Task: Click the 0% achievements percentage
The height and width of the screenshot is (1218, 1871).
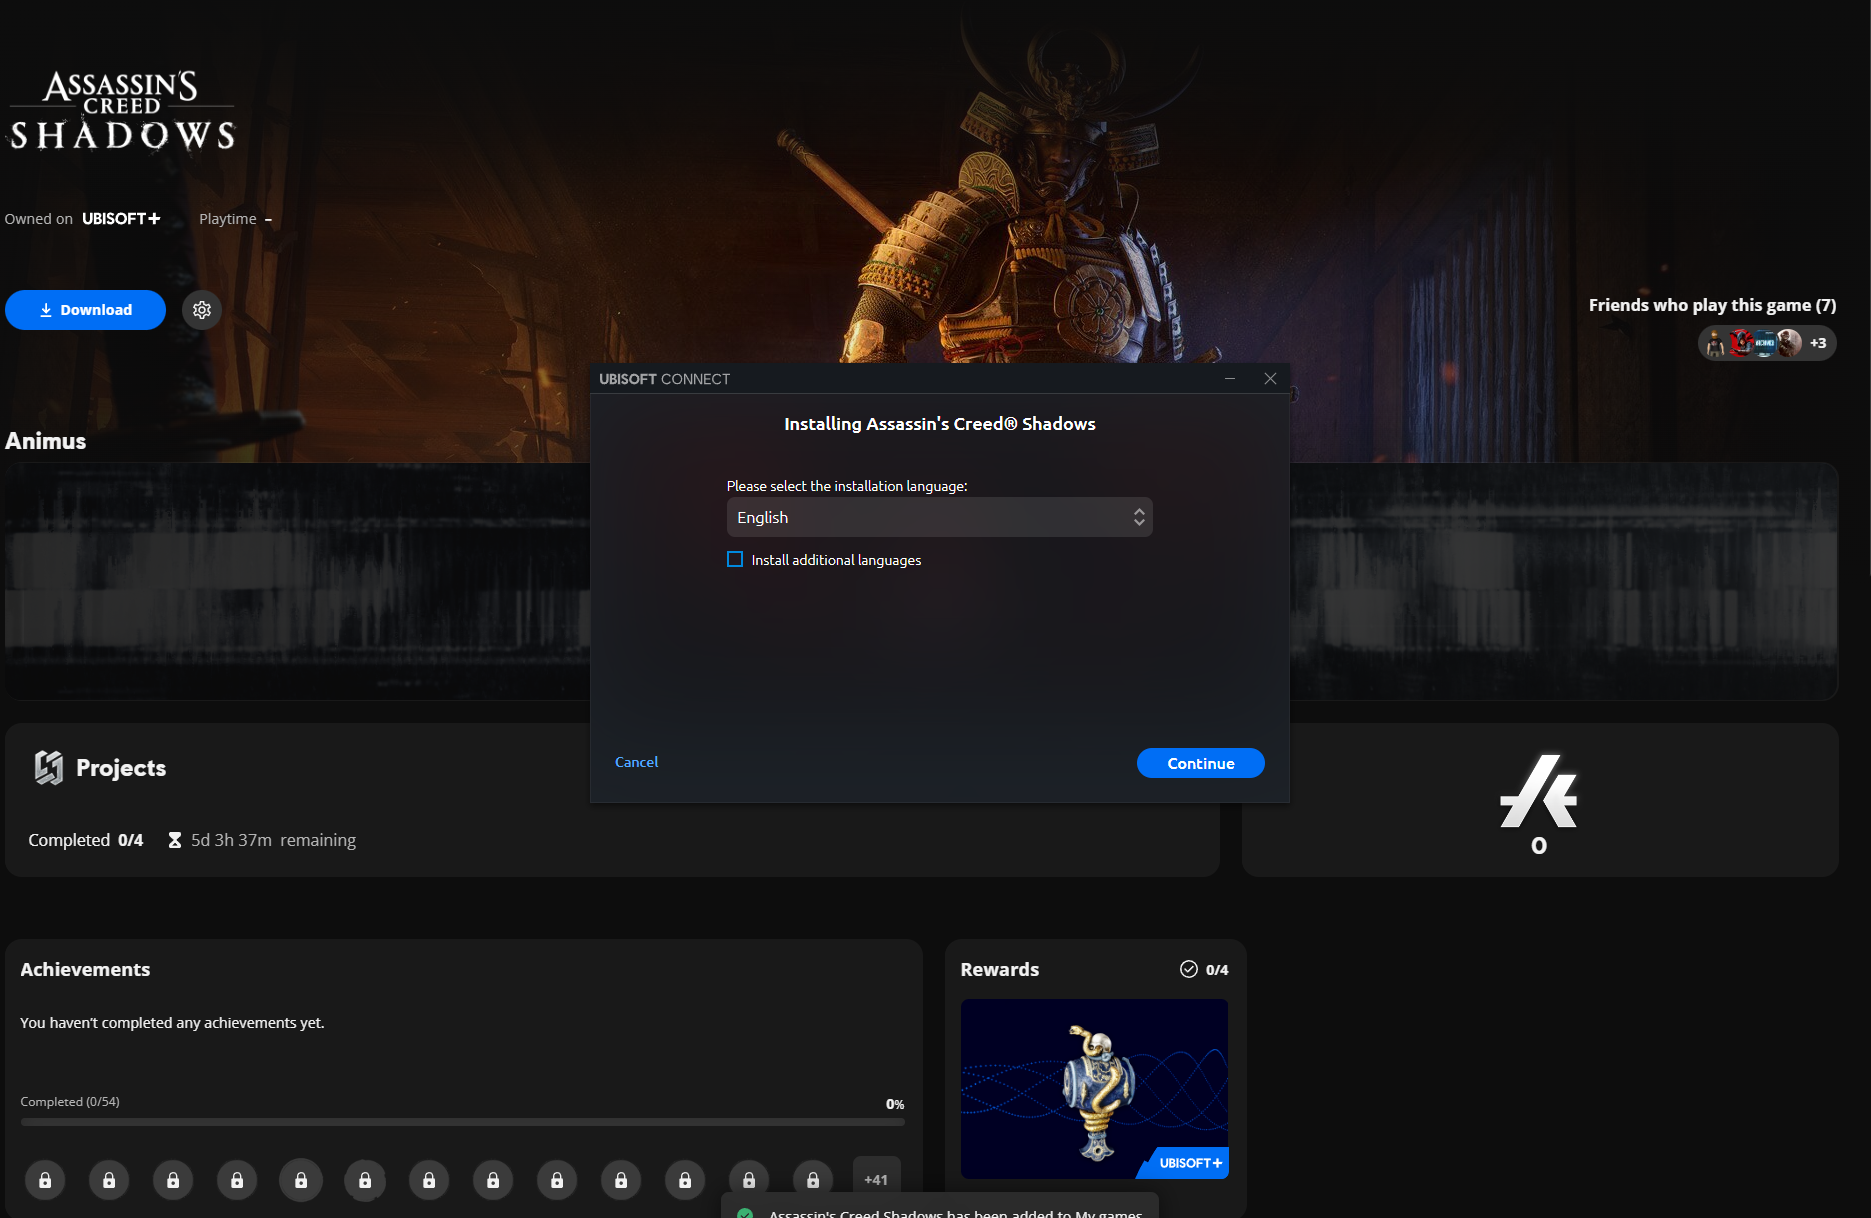Action: (x=895, y=1104)
